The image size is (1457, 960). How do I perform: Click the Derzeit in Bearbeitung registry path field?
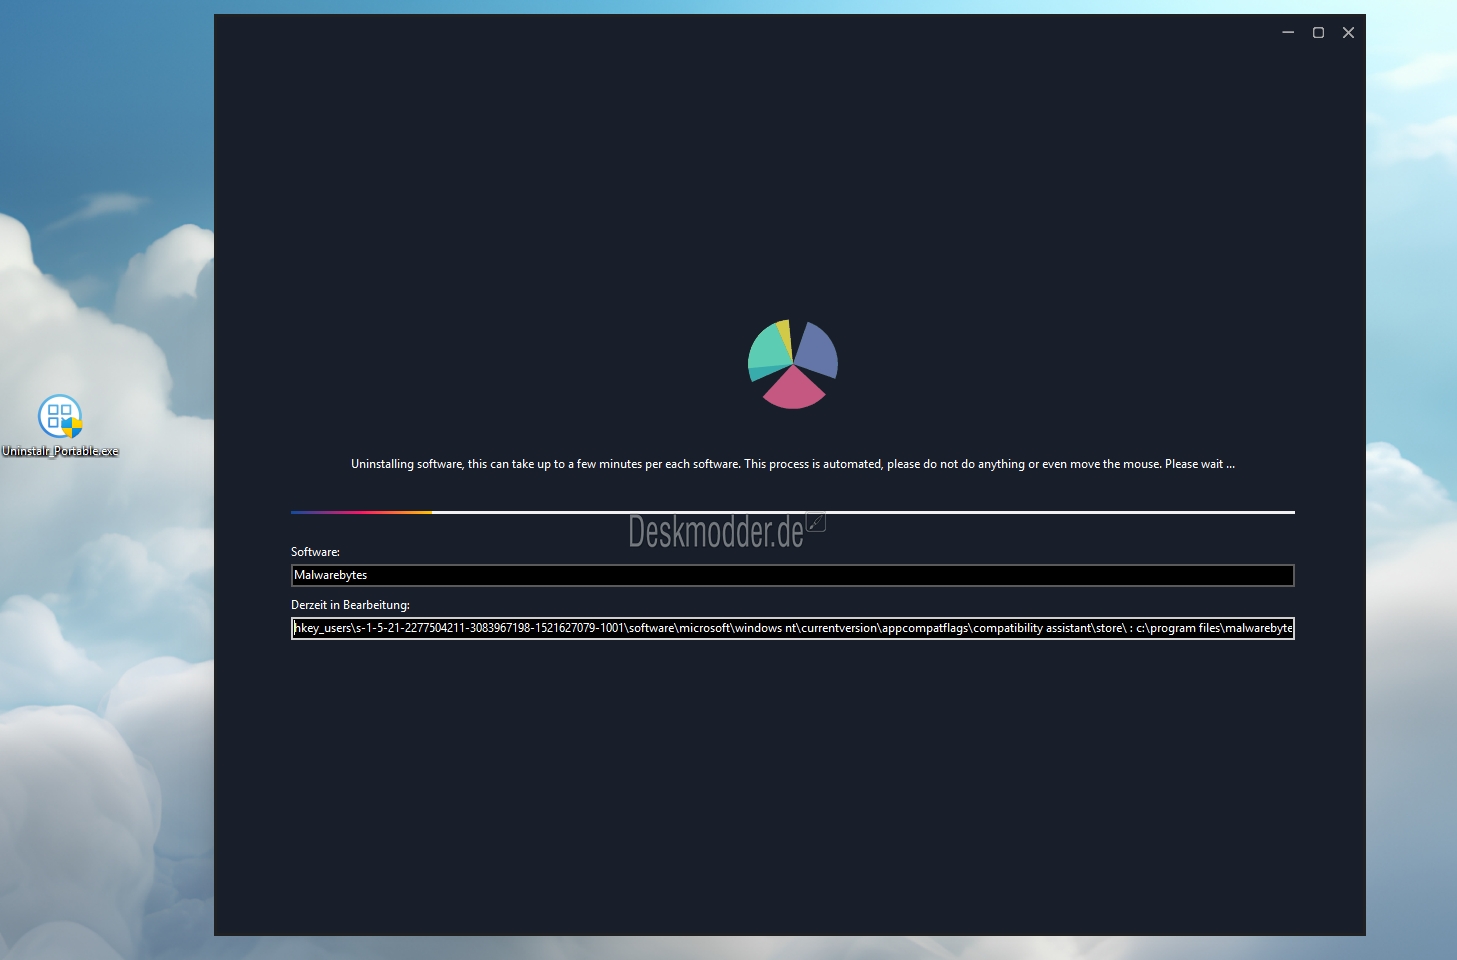pyautogui.click(x=793, y=628)
